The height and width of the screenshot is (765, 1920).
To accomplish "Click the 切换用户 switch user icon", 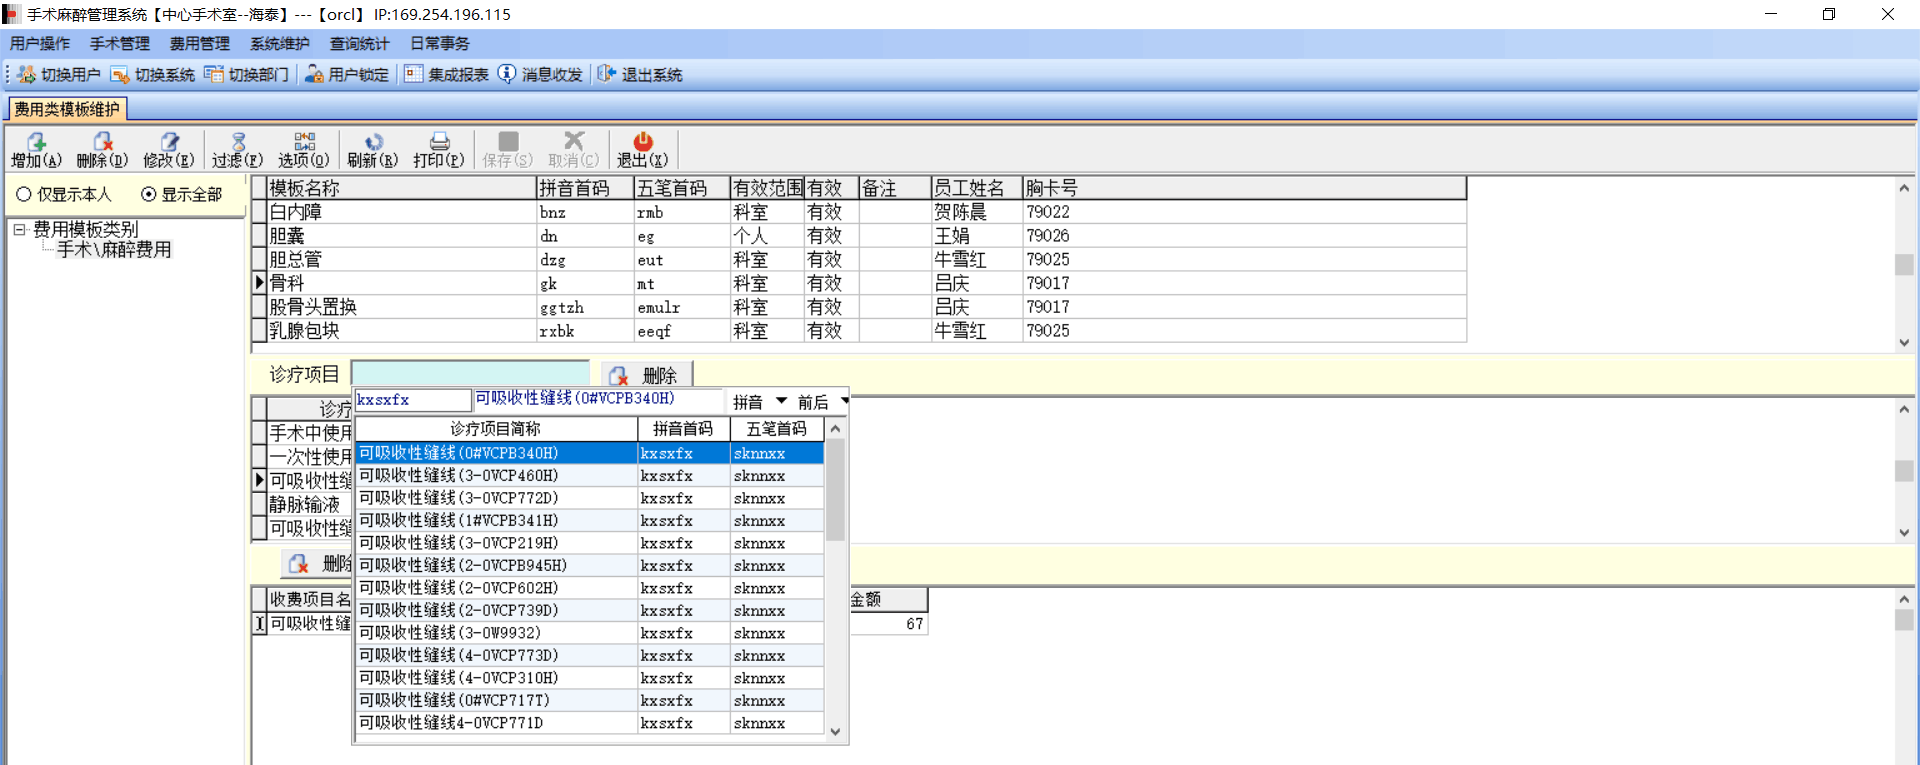I will point(26,74).
